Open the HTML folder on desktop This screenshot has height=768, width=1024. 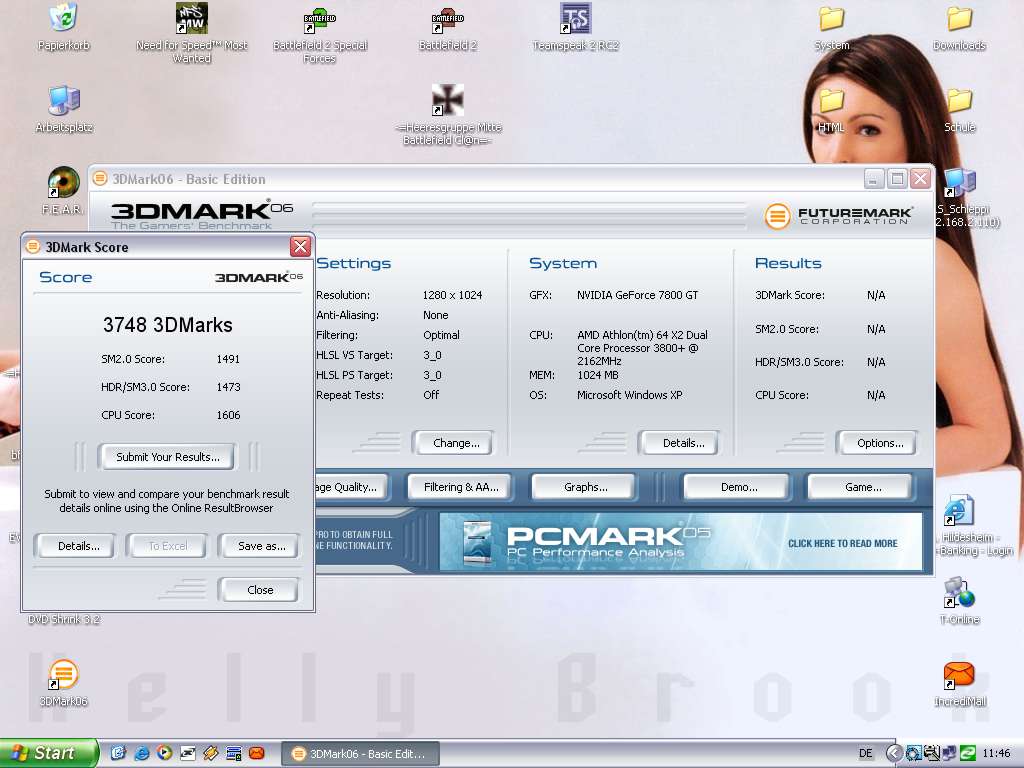coord(831,110)
